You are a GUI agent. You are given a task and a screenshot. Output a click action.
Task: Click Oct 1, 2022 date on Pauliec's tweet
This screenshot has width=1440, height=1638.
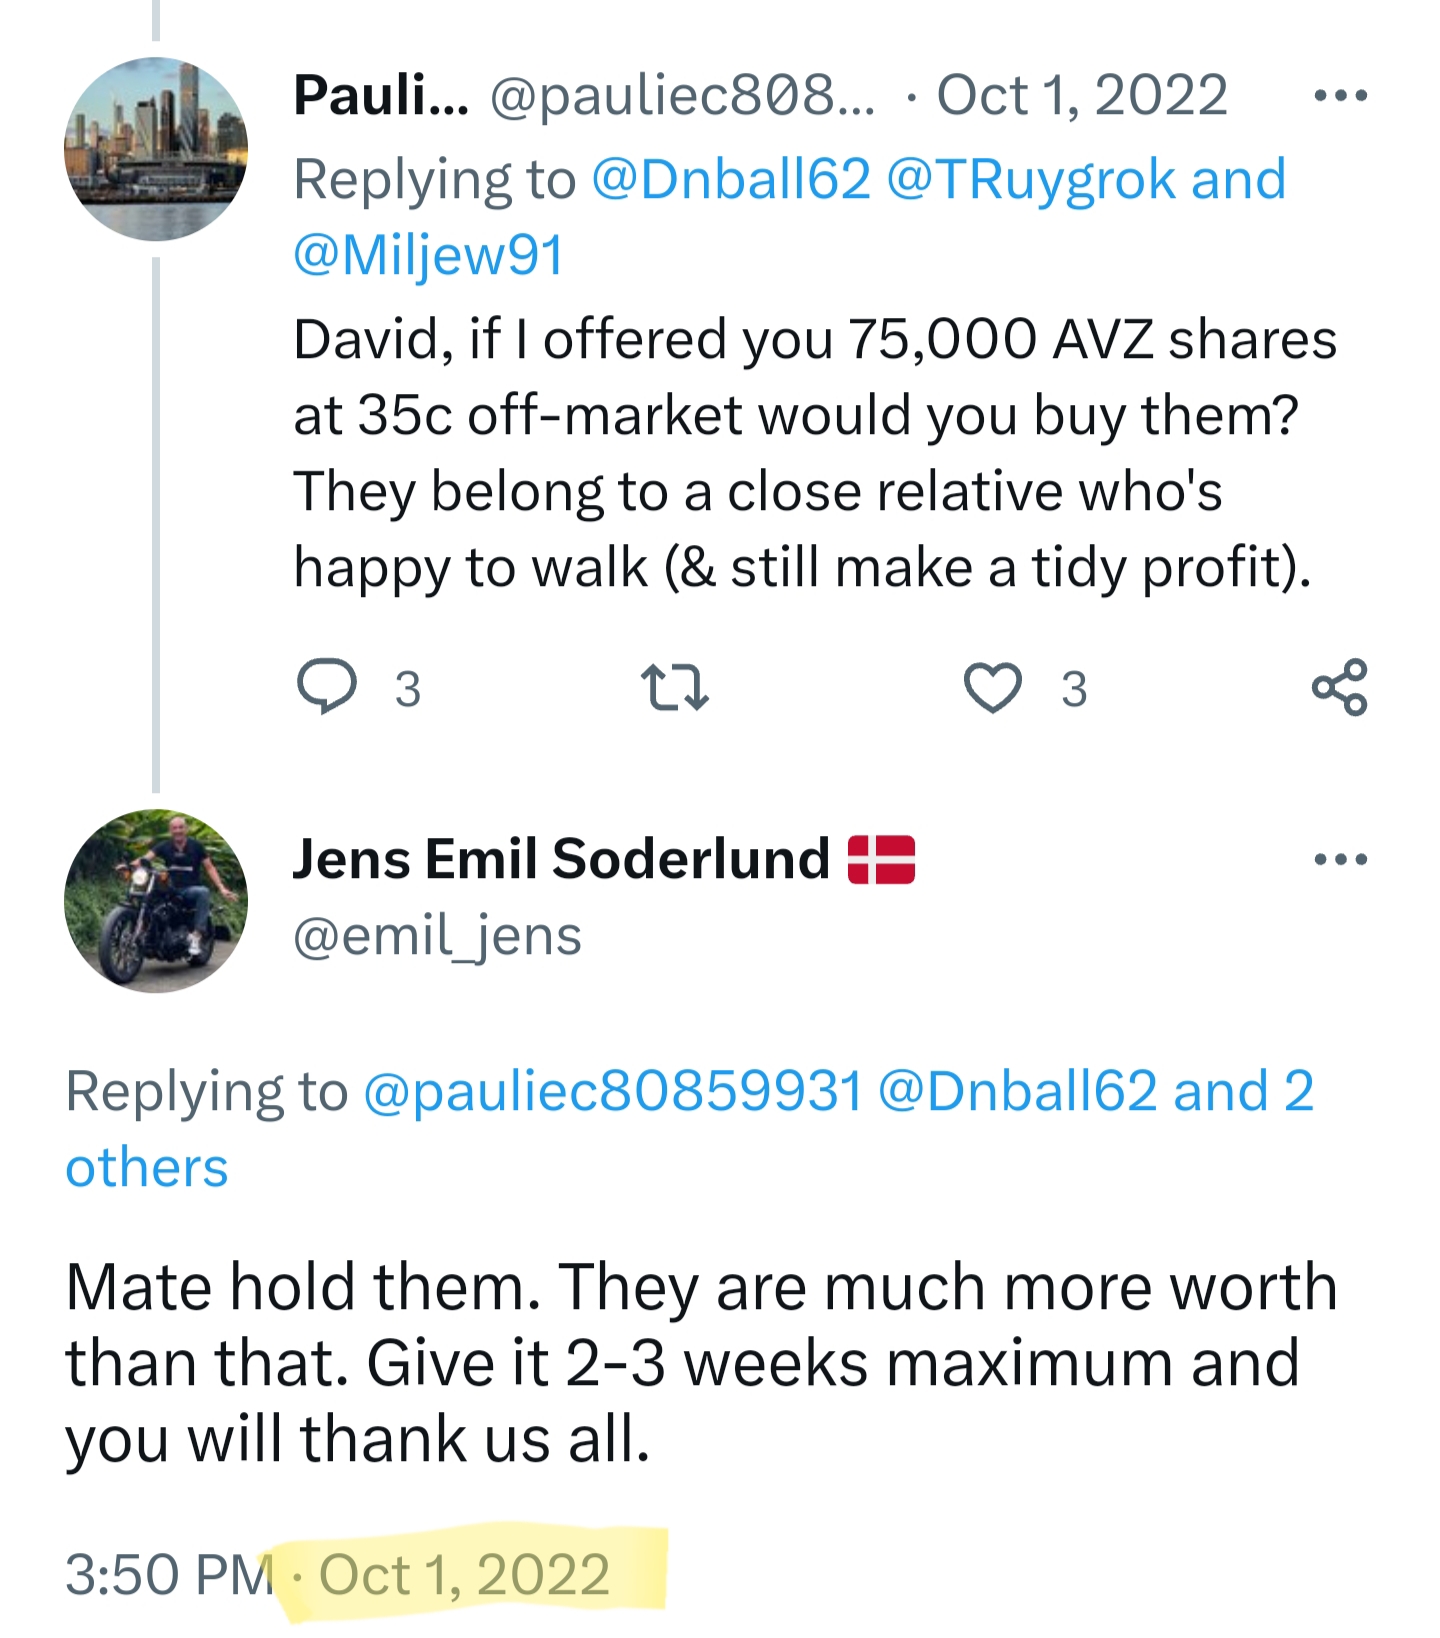tap(1081, 96)
